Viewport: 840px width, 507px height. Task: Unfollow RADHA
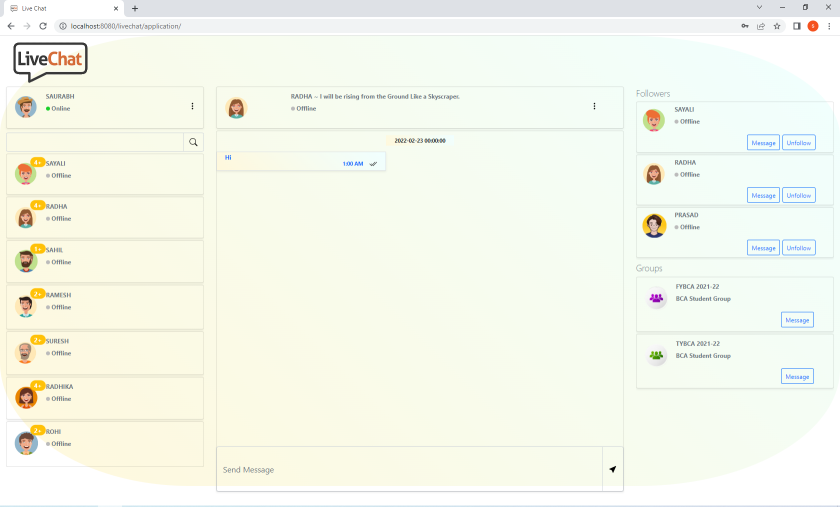click(799, 195)
